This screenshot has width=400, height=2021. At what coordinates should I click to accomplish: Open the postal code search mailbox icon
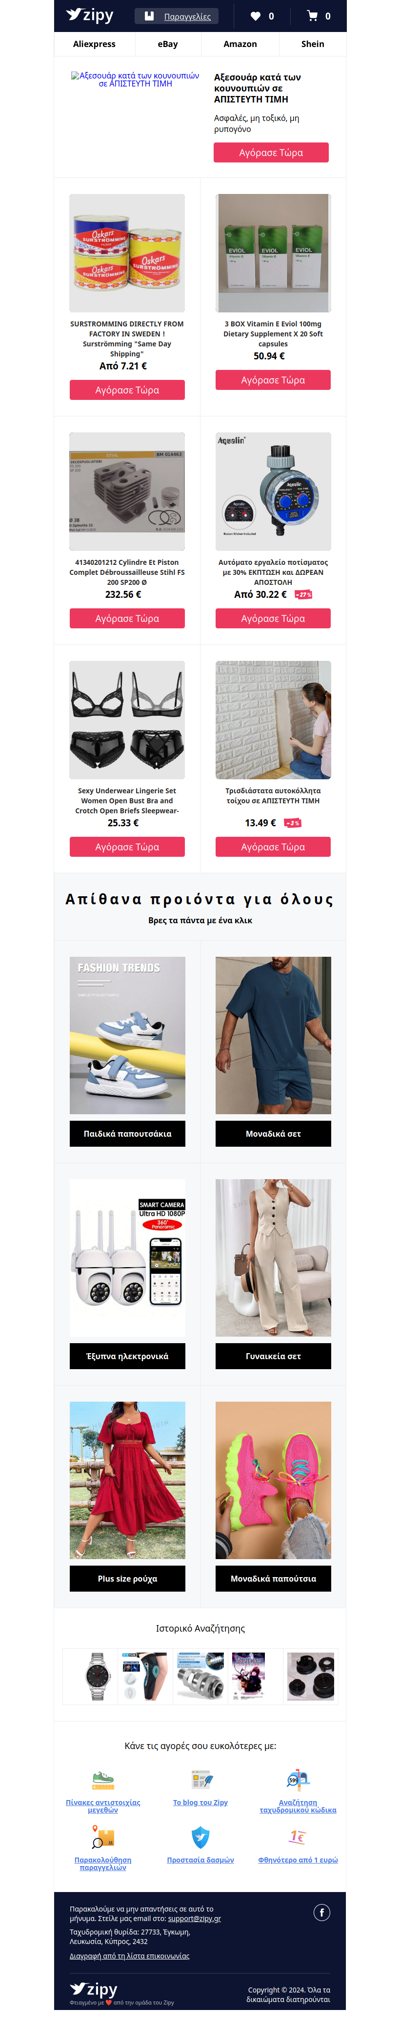point(298,1780)
